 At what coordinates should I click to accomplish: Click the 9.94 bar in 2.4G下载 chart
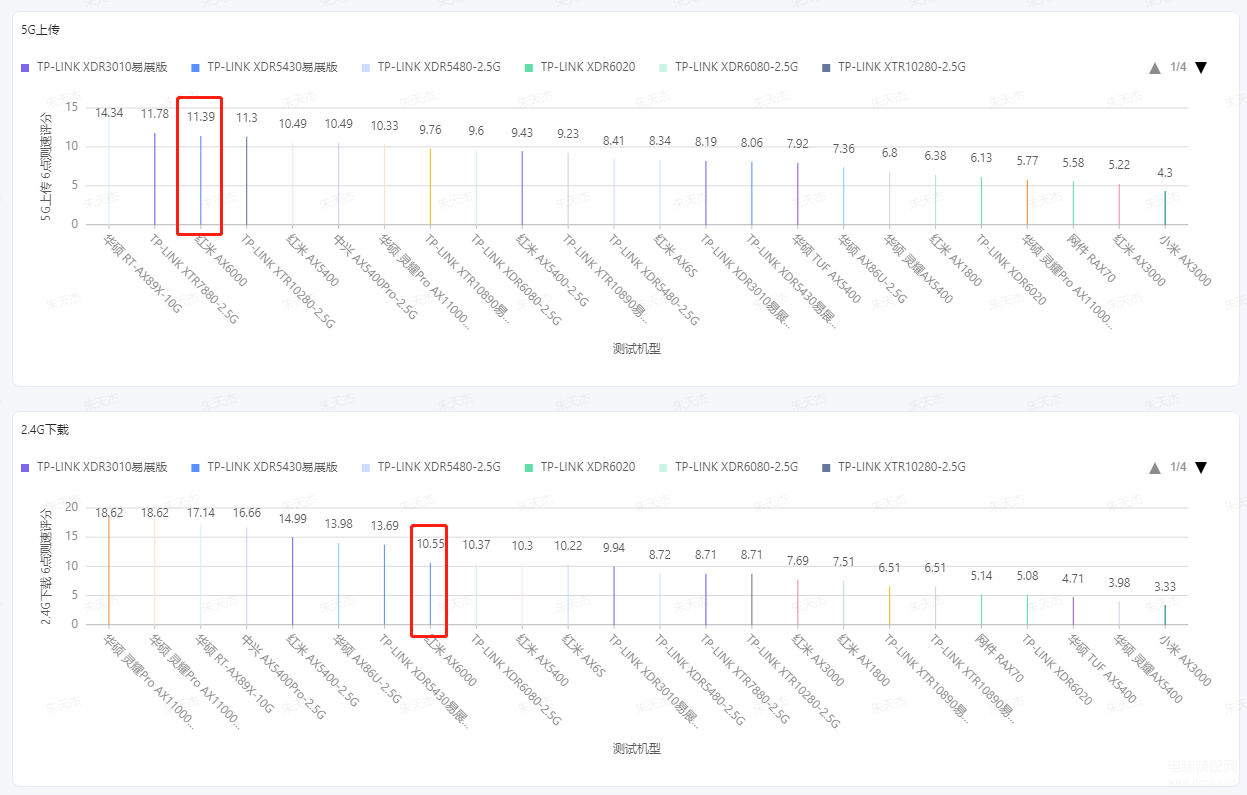614,595
